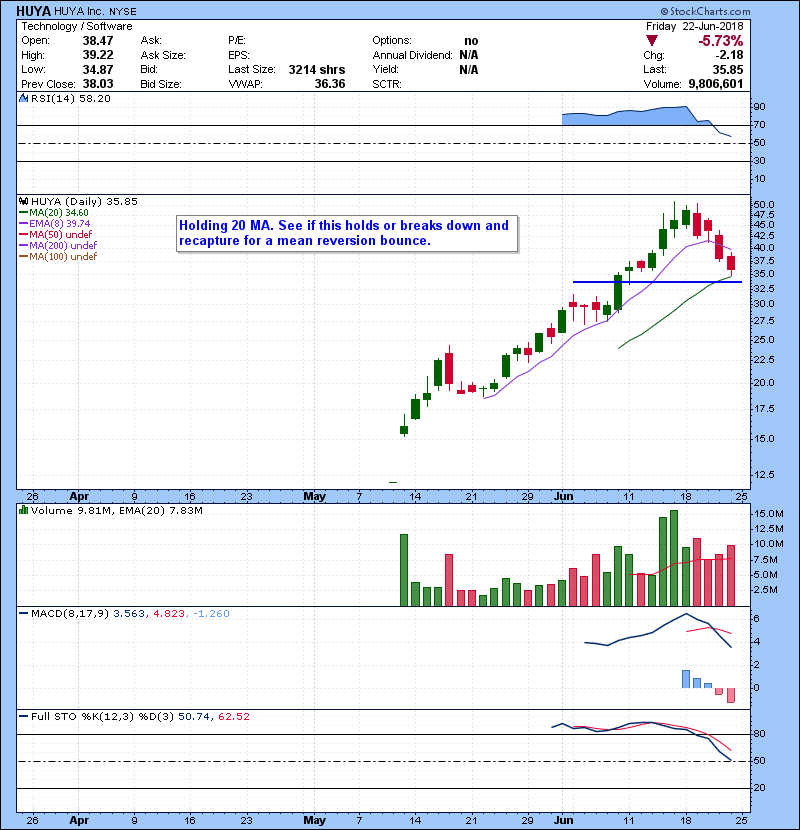This screenshot has width=800, height=830.
Task: Click the MA(200) undef legend entry
Action: (x=58, y=246)
